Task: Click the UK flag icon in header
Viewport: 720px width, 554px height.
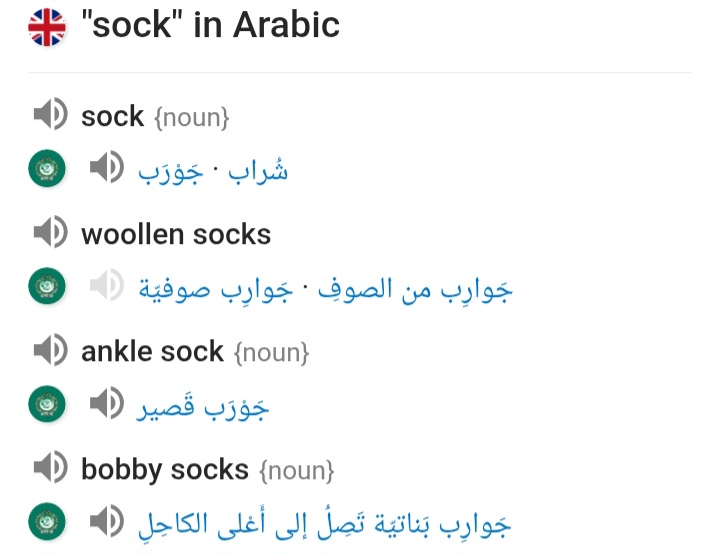Action: click(47, 27)
